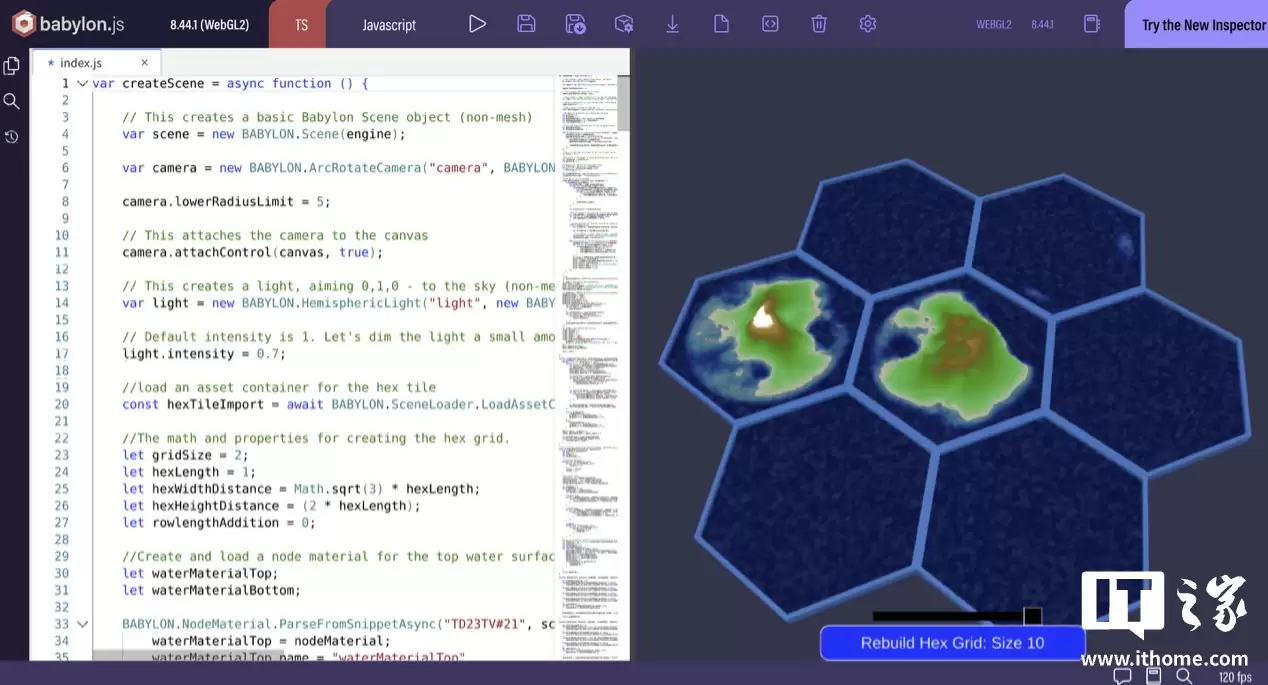Click the Save floppy disk icon
The width and height of the screenshot is (1268, 685).
526,24
